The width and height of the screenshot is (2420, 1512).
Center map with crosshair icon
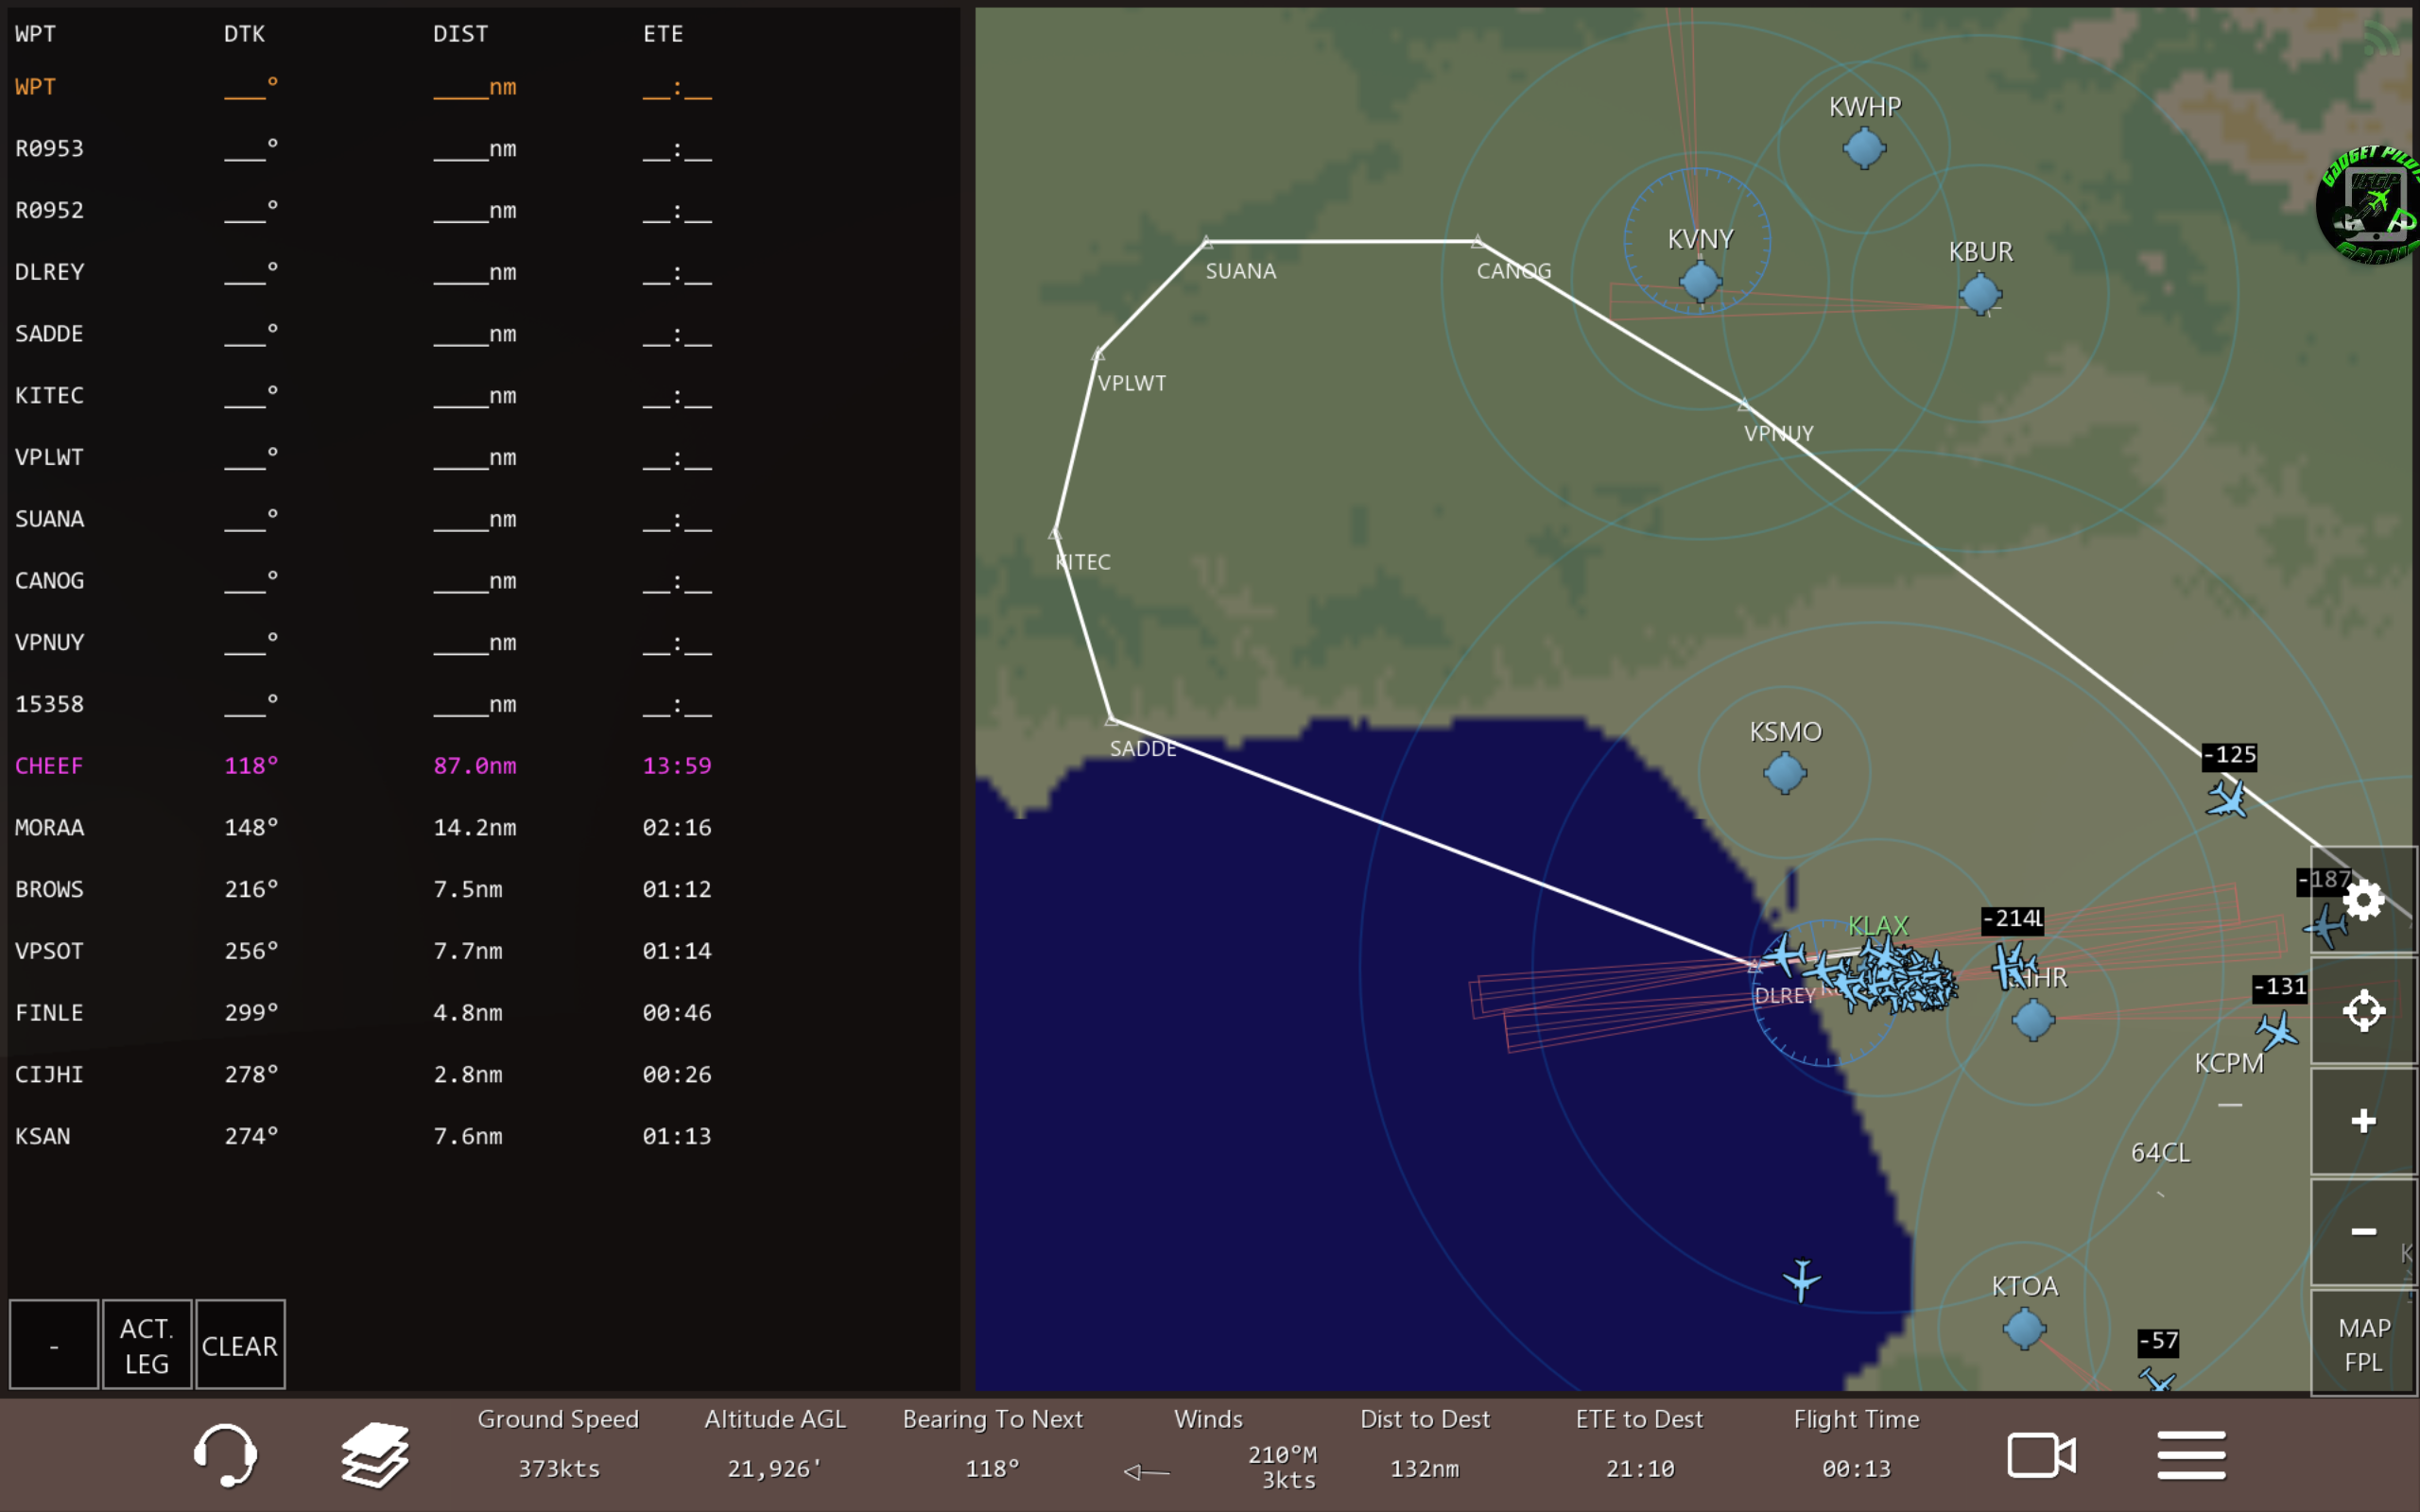pos(2363,1010)
